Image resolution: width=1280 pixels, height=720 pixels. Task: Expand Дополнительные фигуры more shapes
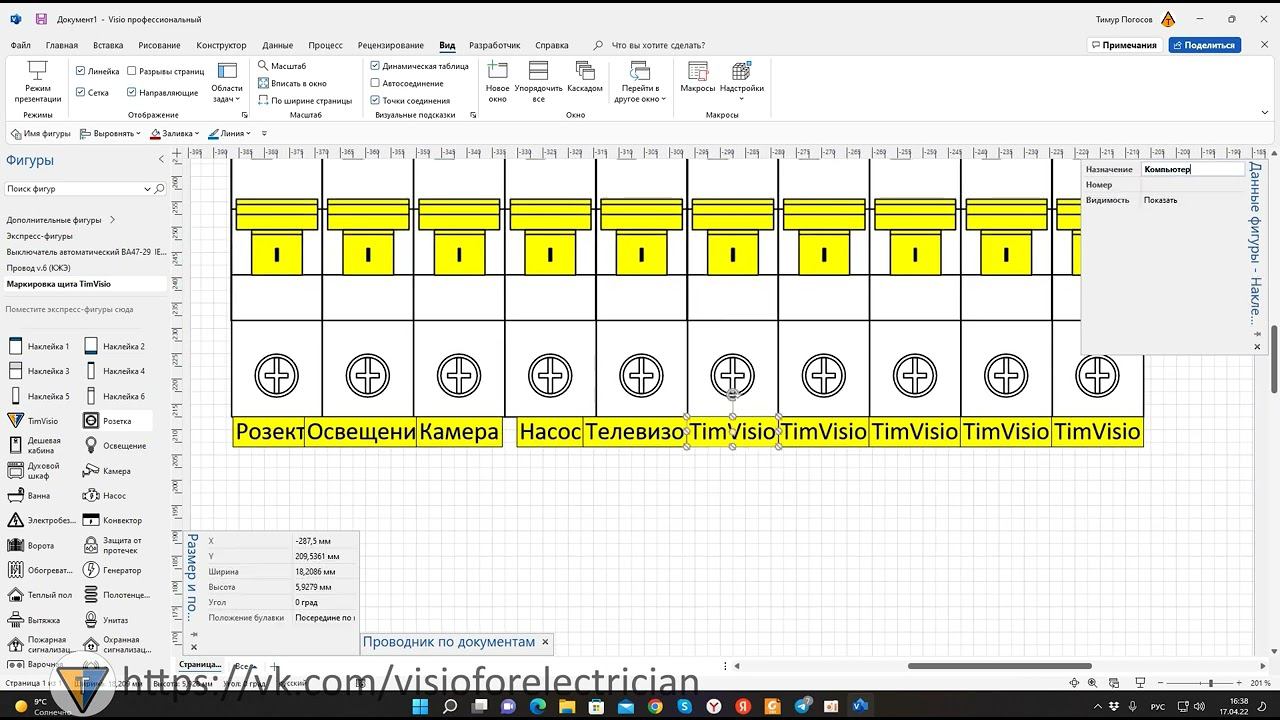coord(61,220)
